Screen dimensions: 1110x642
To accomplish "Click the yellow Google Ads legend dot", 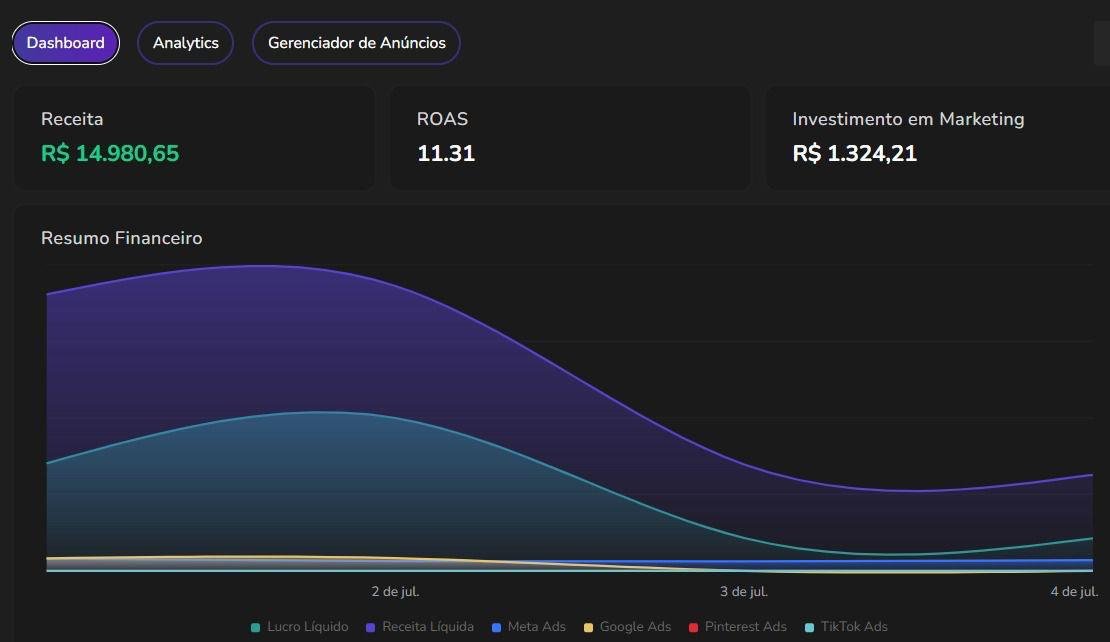I will coord(589,627).
